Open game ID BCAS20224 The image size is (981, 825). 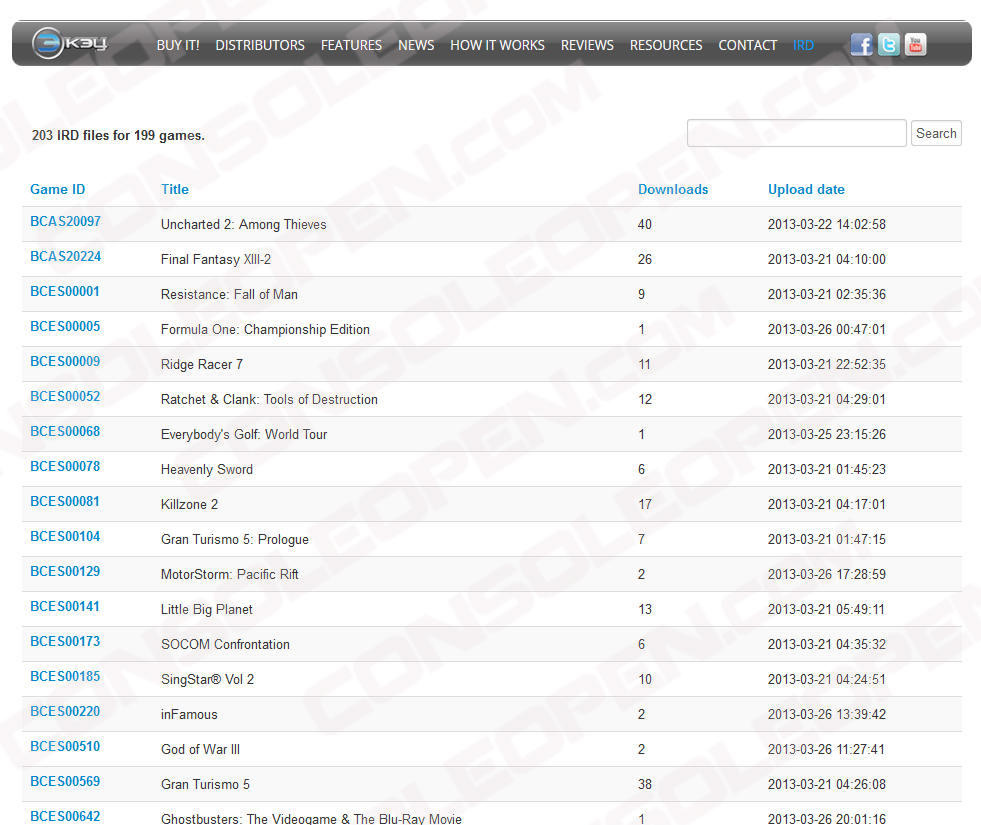pos(65,256)
